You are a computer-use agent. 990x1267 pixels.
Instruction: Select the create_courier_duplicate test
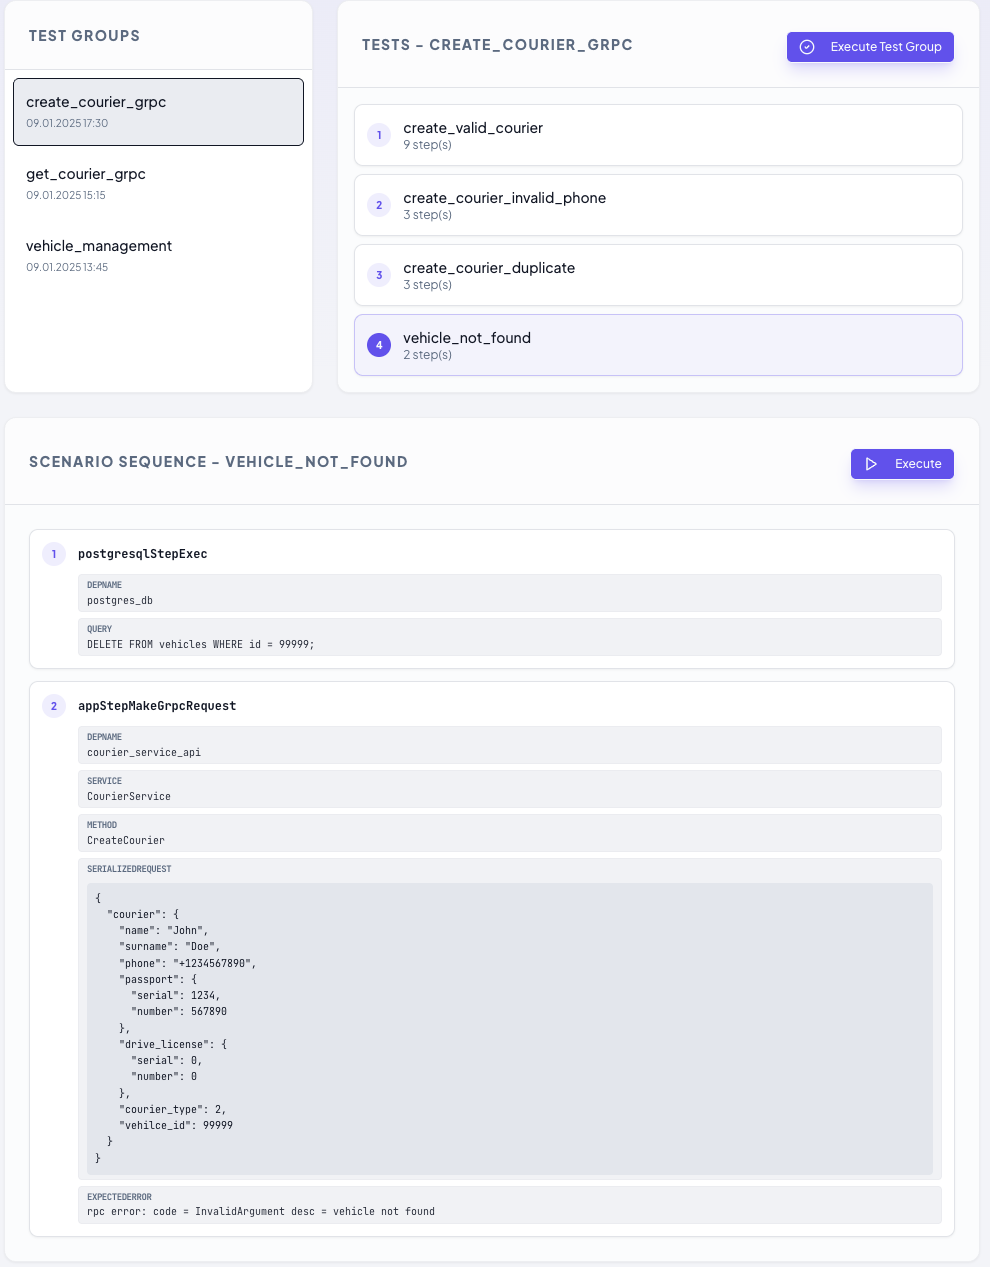pos(658,275)
